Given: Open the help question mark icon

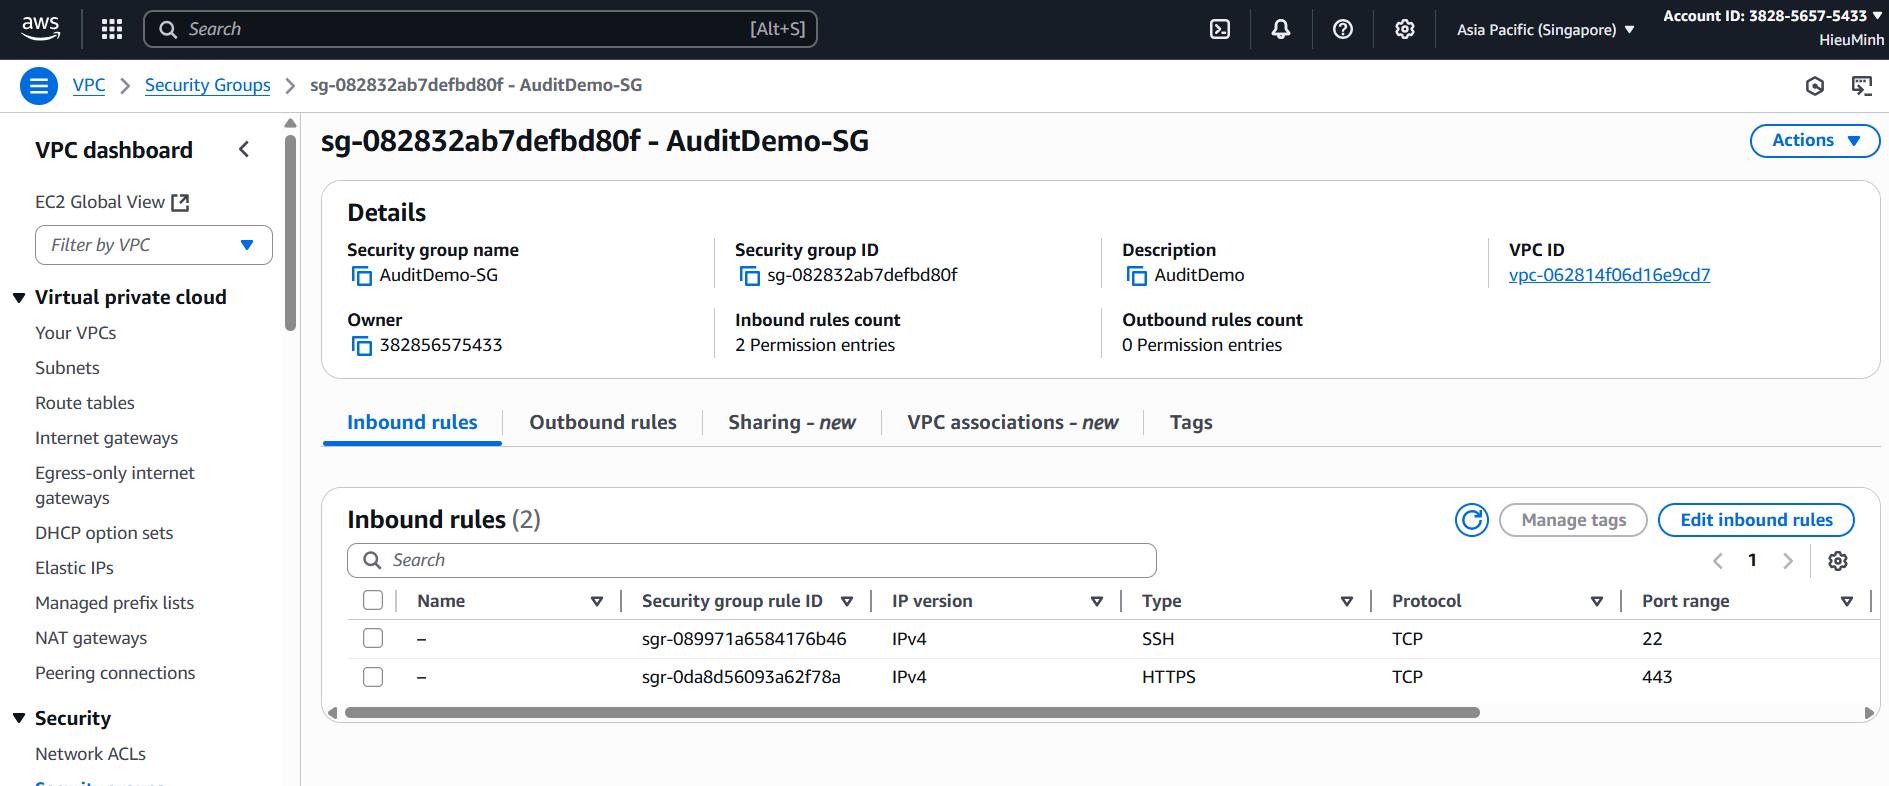Looking at the screenshot, I should coord(1343,29).
